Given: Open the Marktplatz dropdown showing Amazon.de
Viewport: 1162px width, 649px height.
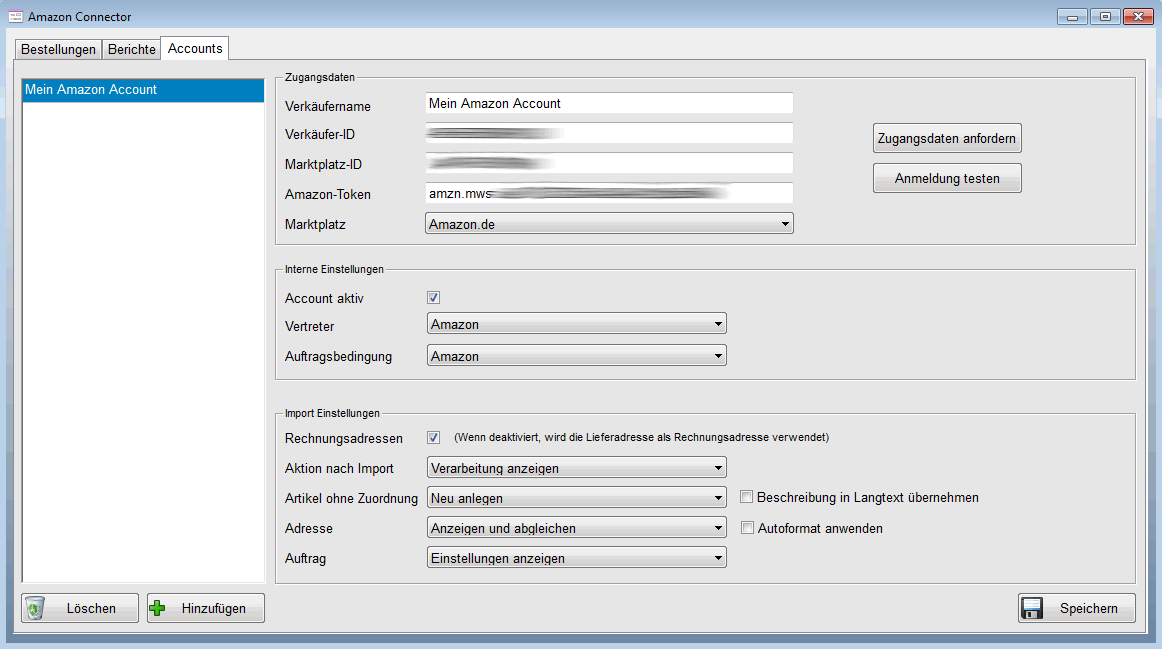Looking at the screenshot, I should (609, 224).
